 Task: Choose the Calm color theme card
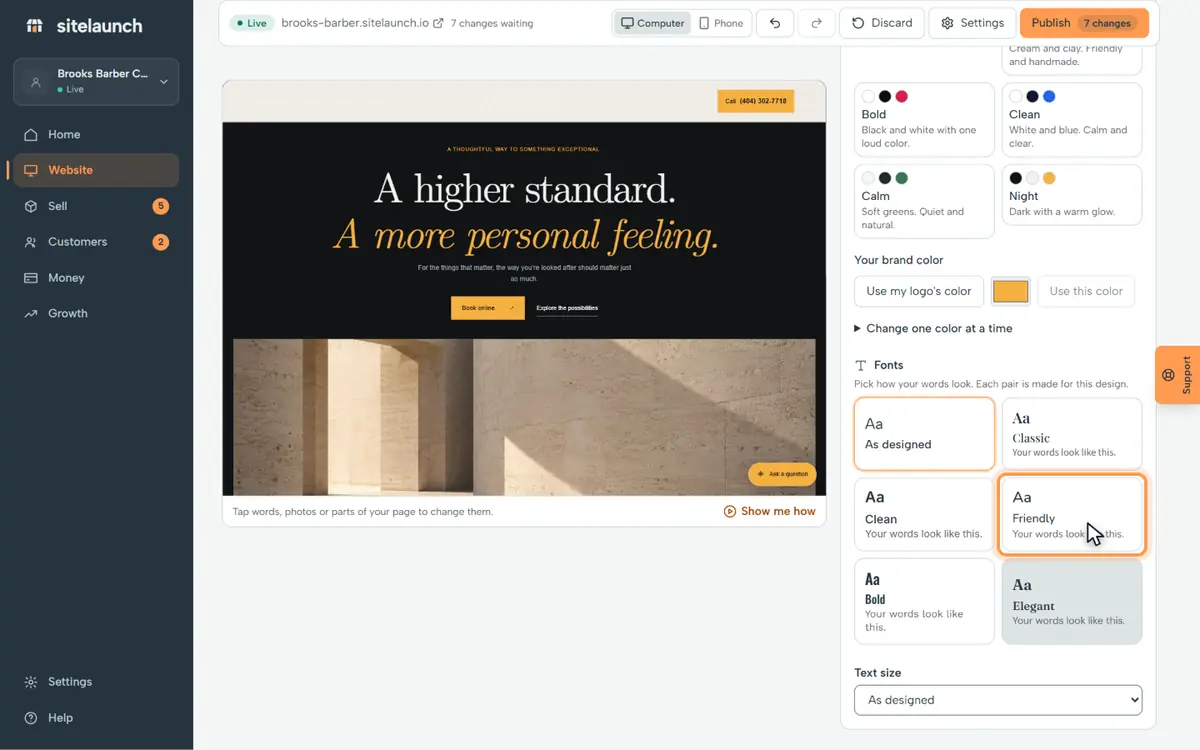click(924, 202)
